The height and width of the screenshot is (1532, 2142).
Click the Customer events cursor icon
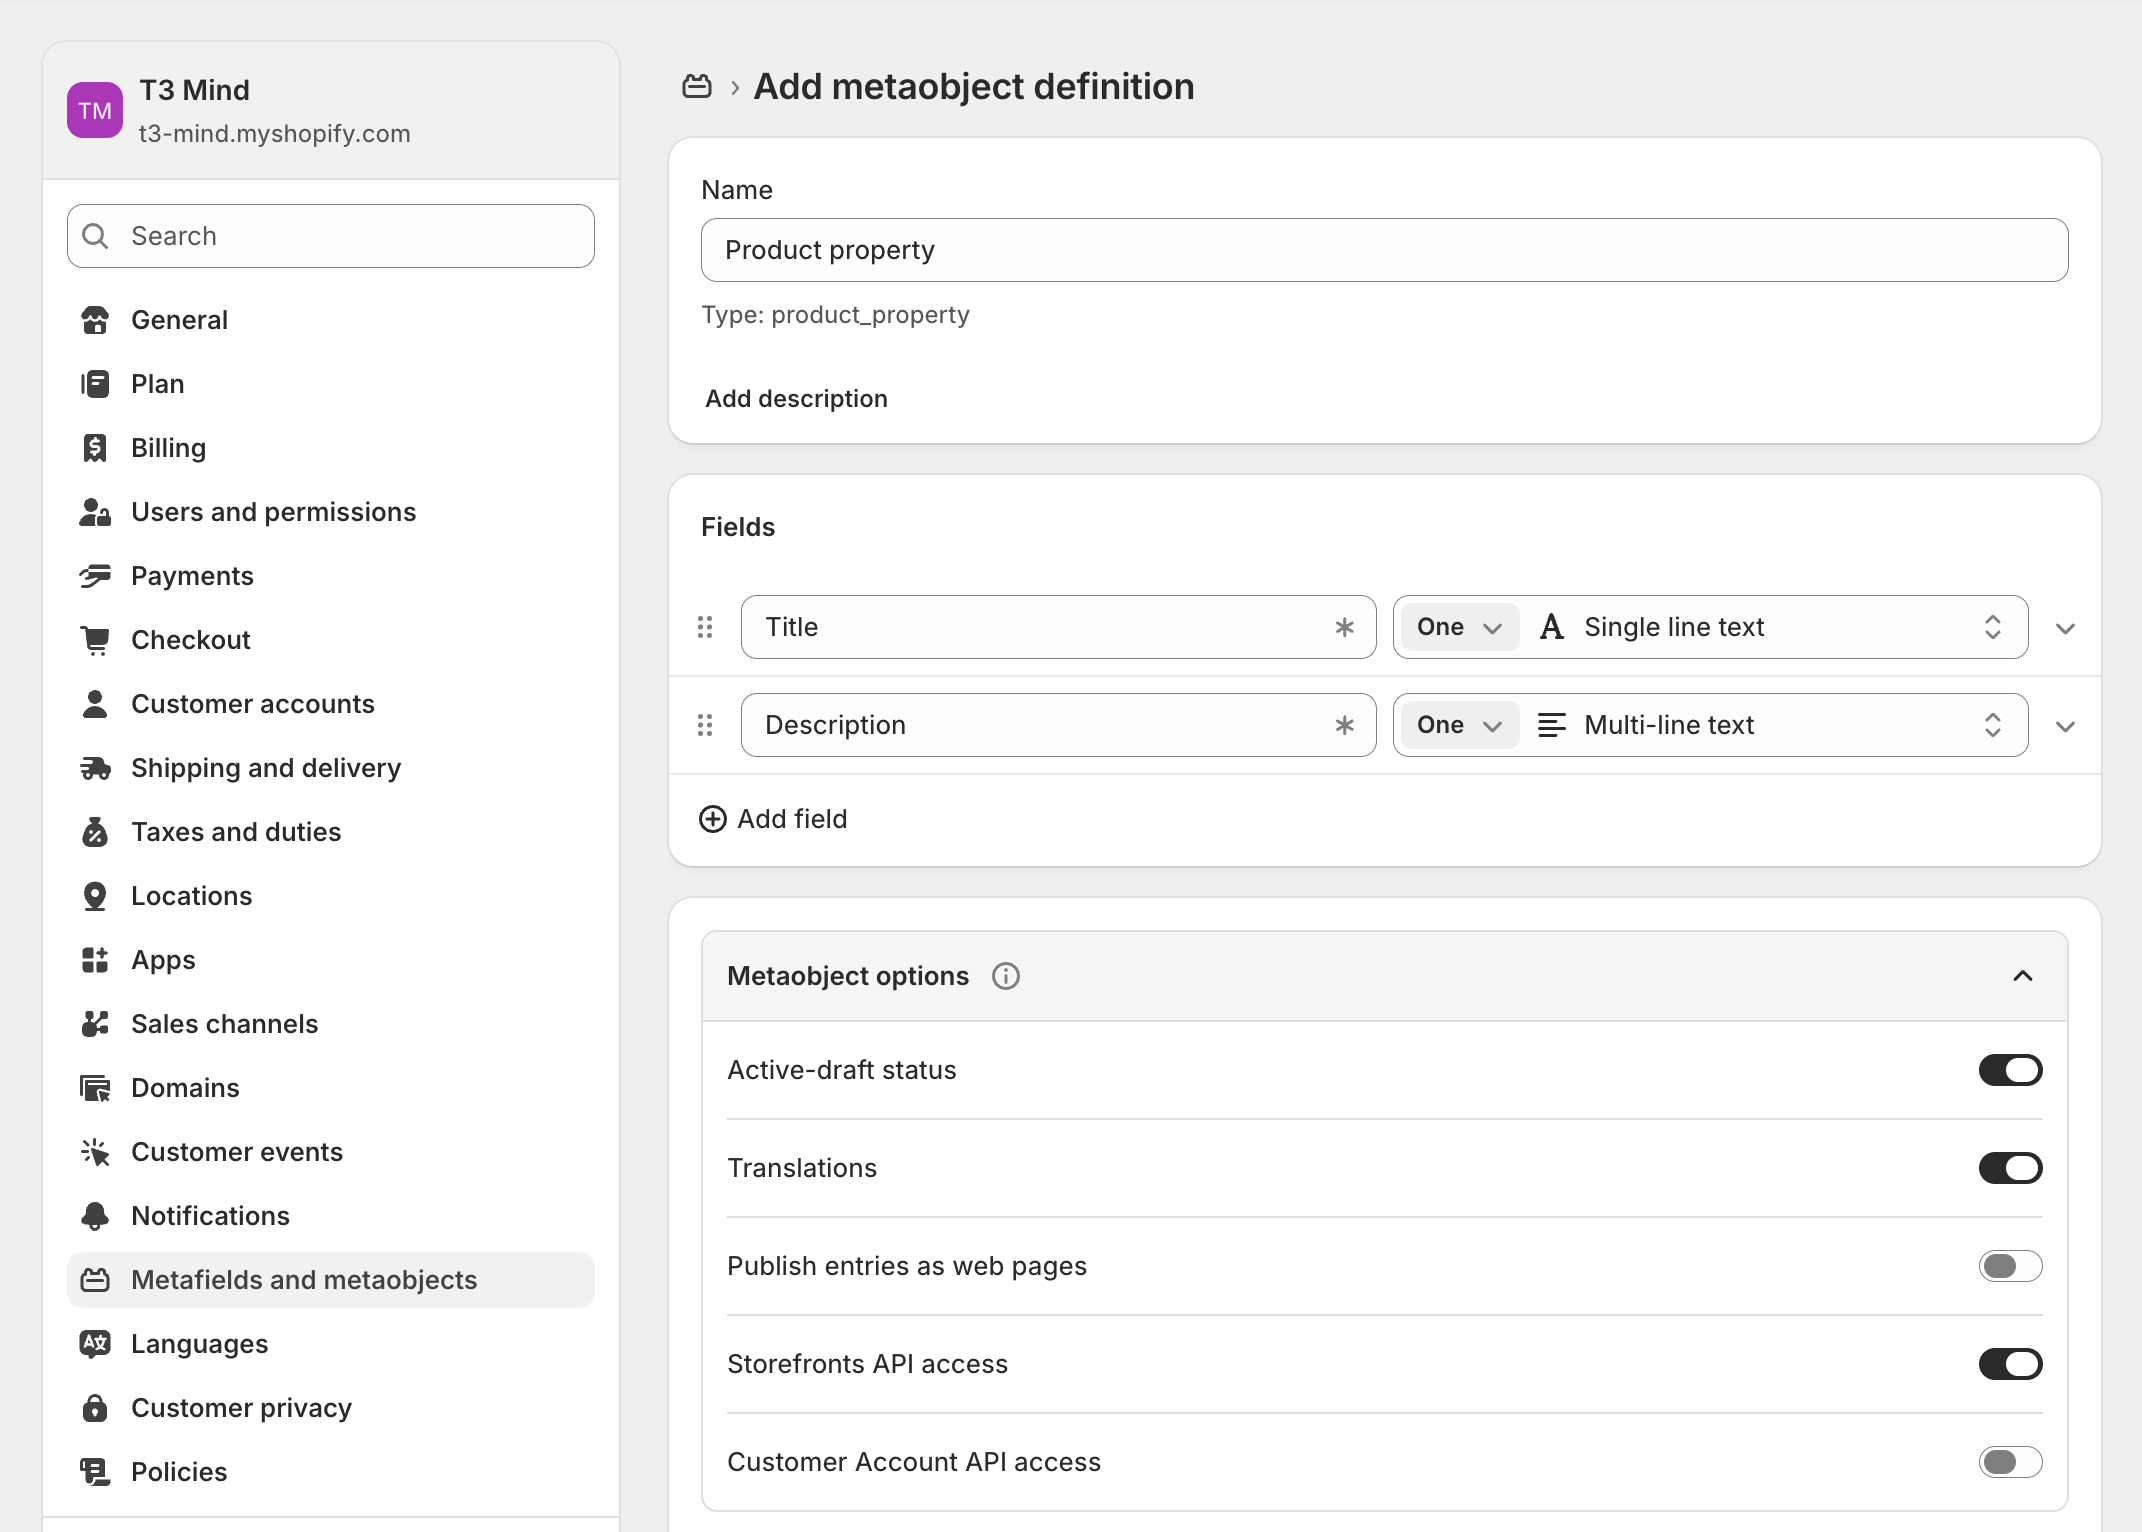coord(95,1152)
